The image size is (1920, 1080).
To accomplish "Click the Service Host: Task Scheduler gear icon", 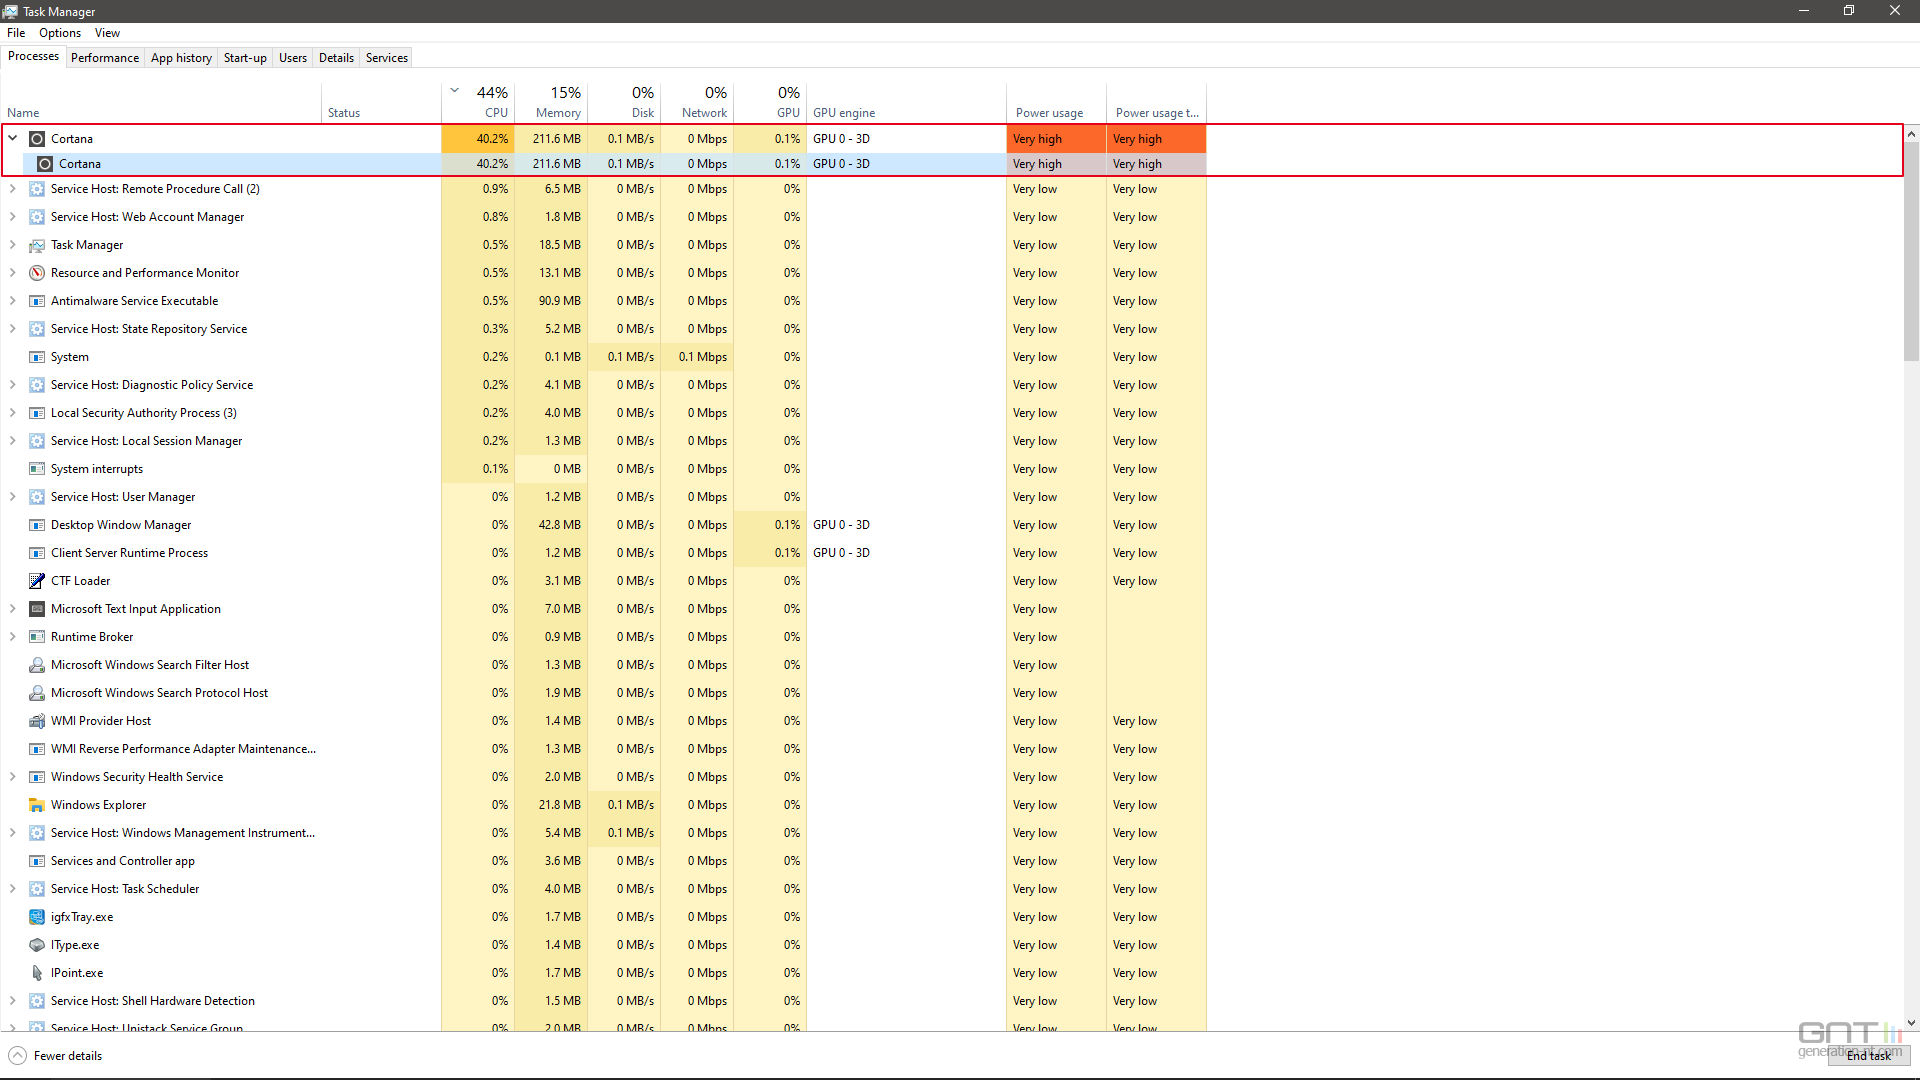I will pyautogui.click(x=37, y=889).
